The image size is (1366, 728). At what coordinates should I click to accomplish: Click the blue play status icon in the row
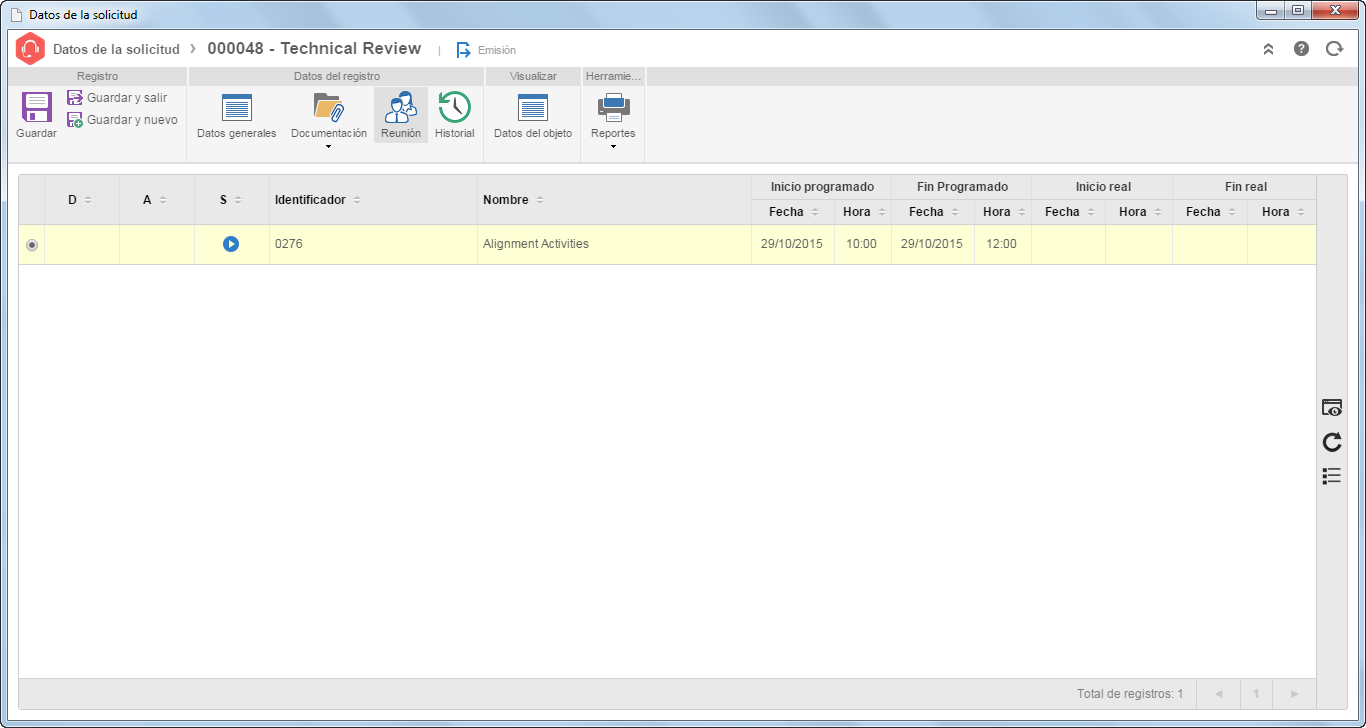(231, 244)
